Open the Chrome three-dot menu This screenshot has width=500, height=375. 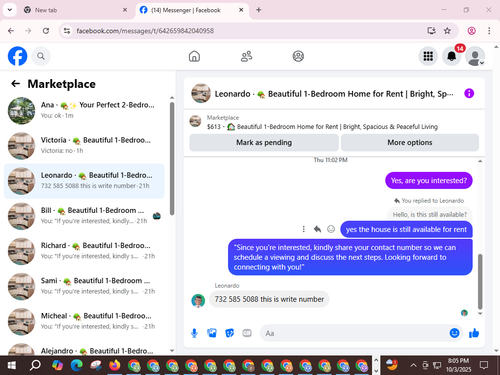[489, 31]
